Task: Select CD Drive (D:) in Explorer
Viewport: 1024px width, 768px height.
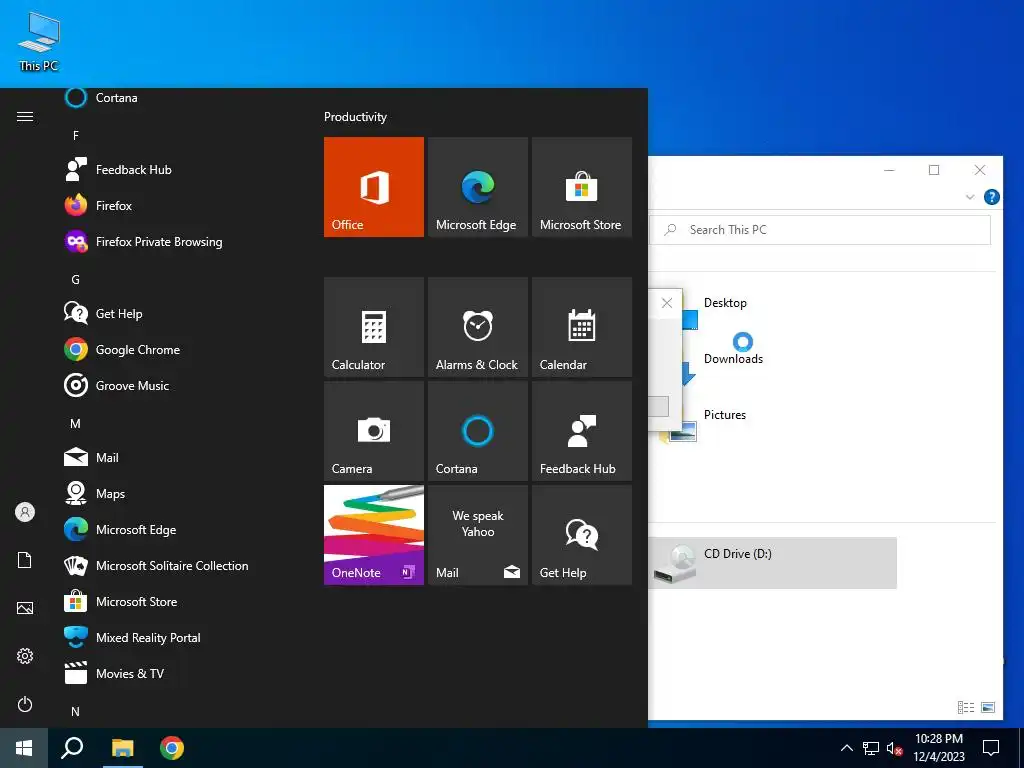Action: (x=773, y=563)
